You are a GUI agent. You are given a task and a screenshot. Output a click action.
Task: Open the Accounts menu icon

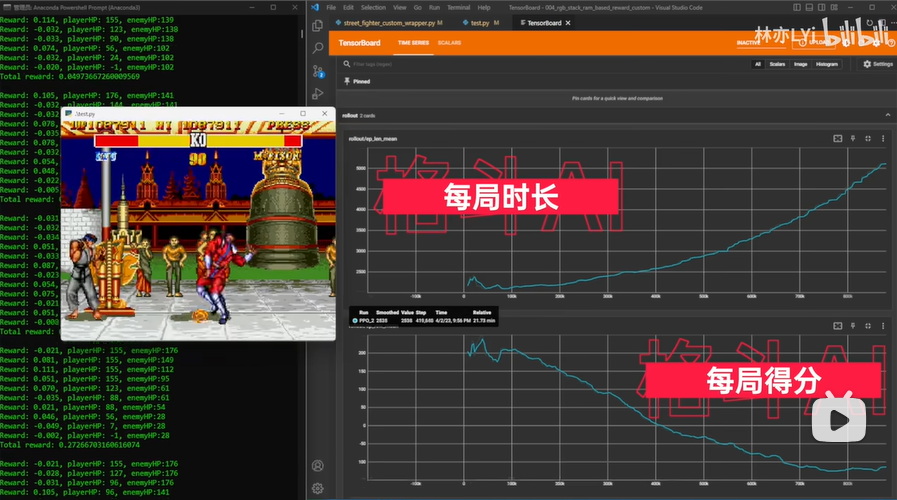click(x=317, y=466)
